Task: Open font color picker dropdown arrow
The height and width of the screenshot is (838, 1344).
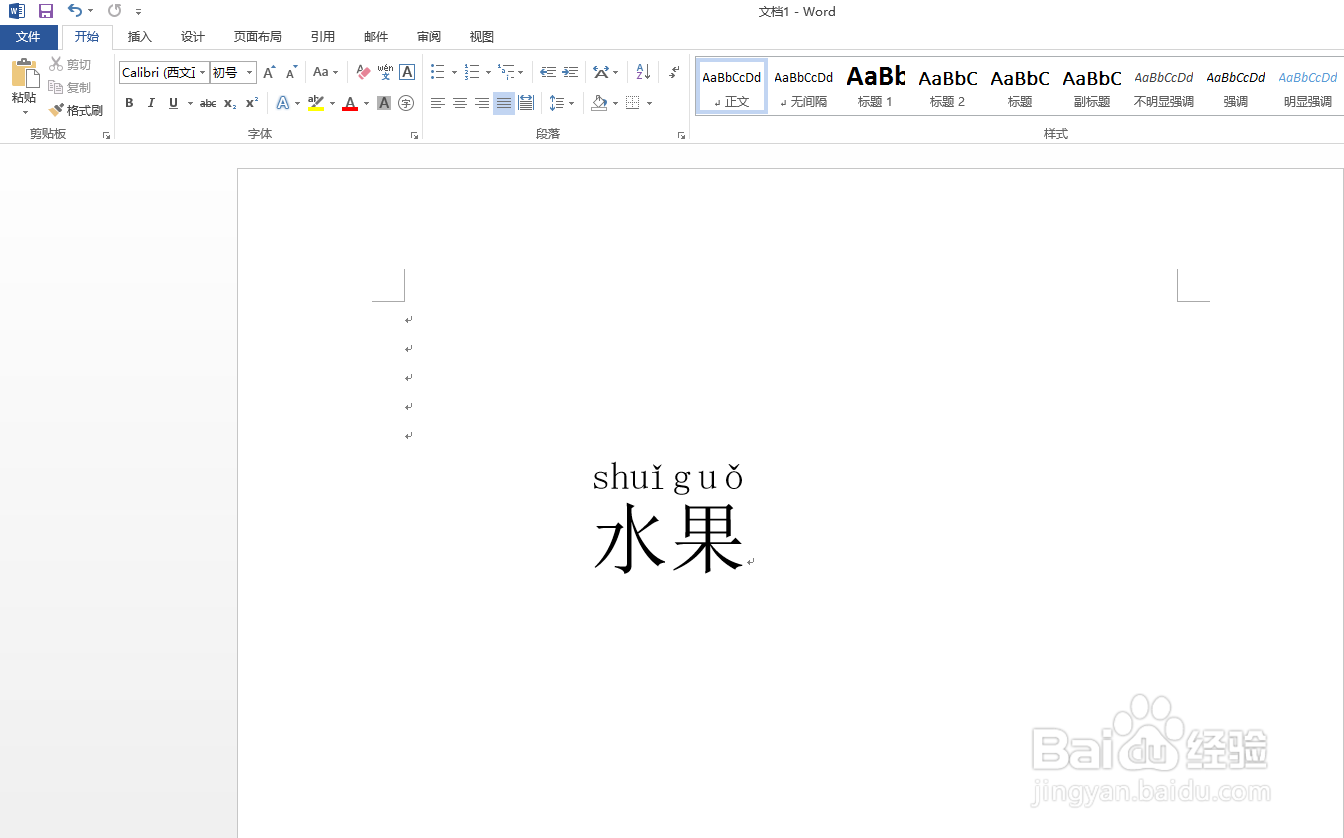Action: (367, 103)
